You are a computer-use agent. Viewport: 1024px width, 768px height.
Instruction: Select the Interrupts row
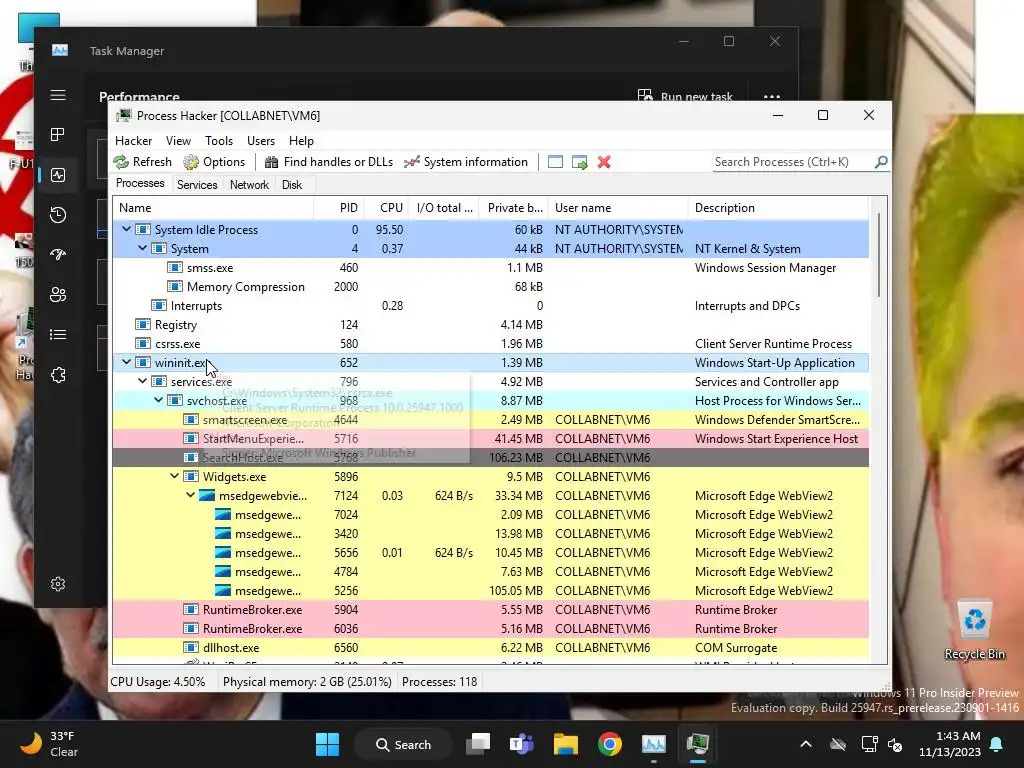pos(490,306)
